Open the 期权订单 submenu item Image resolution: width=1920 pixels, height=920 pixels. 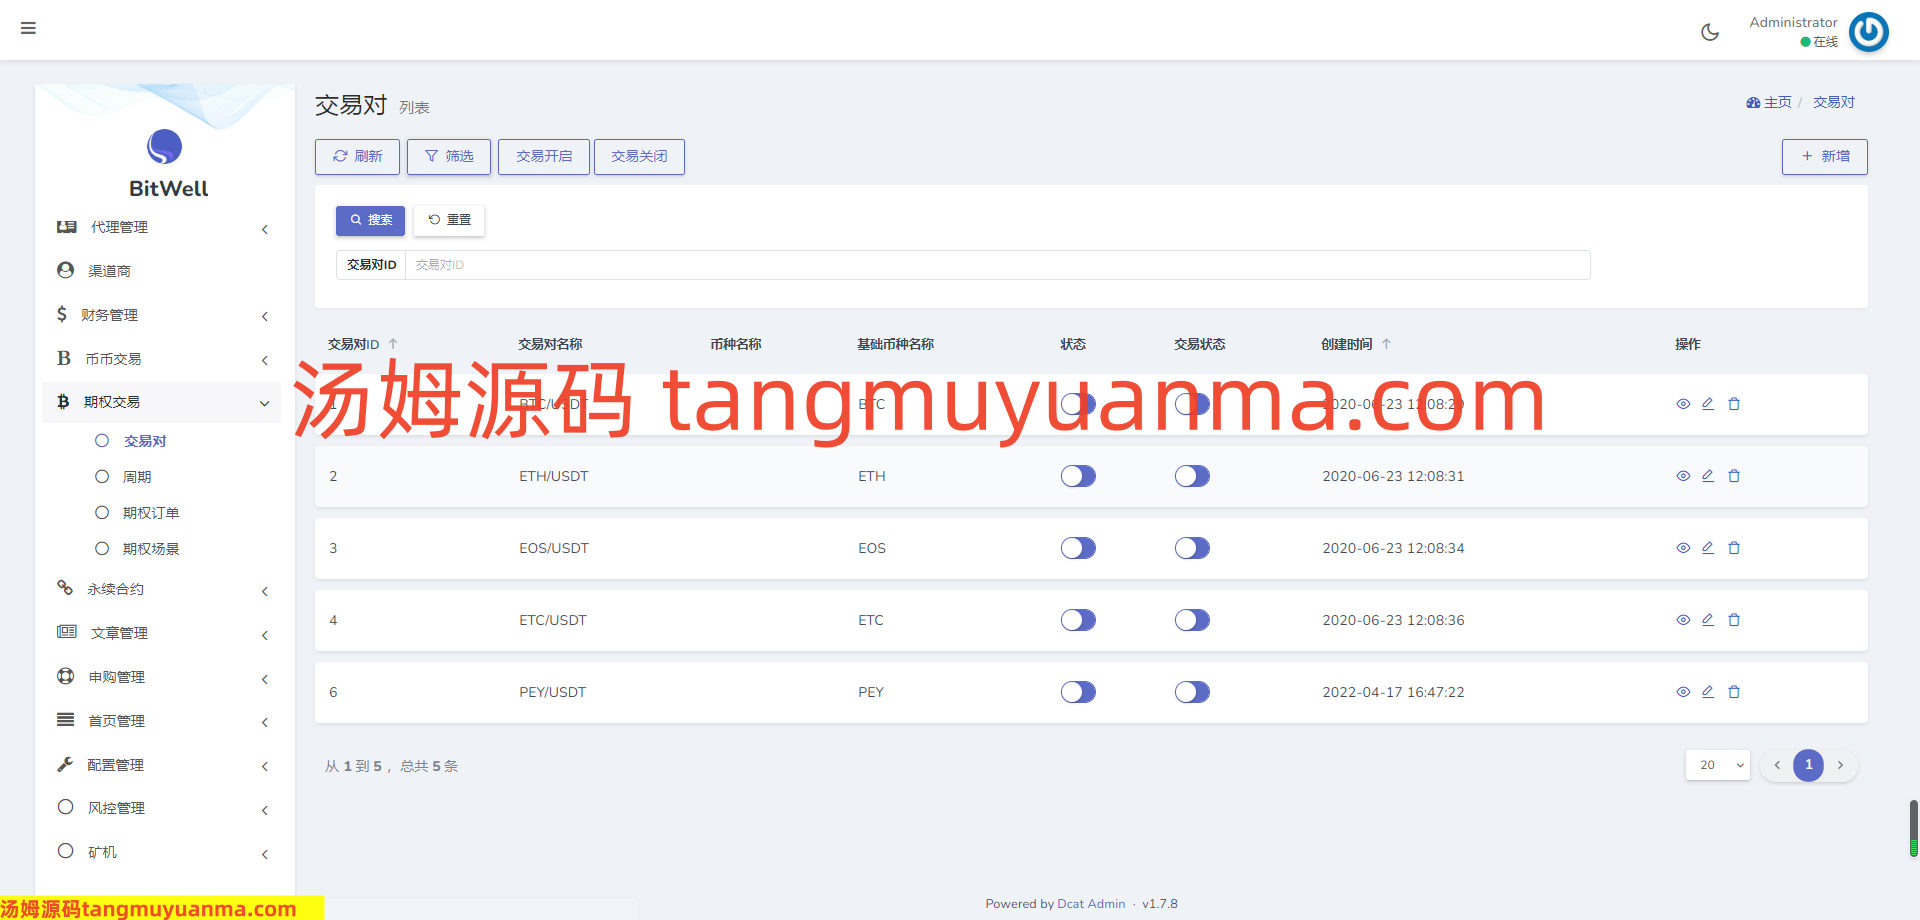(150, 513)
